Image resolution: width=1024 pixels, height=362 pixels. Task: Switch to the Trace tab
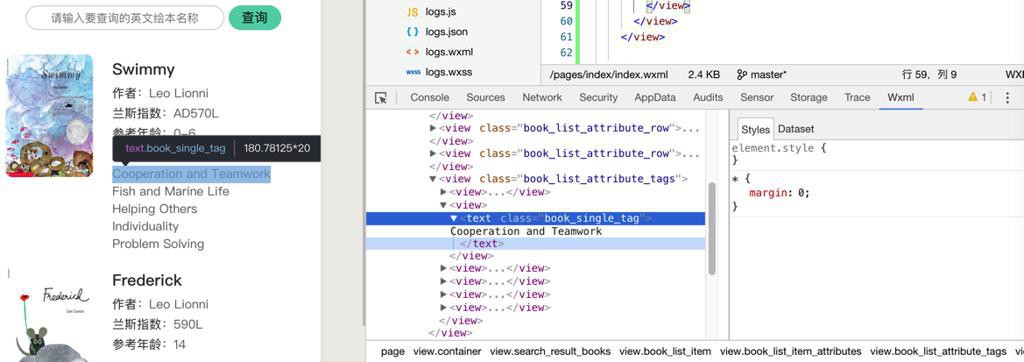(x=857, y=97)
